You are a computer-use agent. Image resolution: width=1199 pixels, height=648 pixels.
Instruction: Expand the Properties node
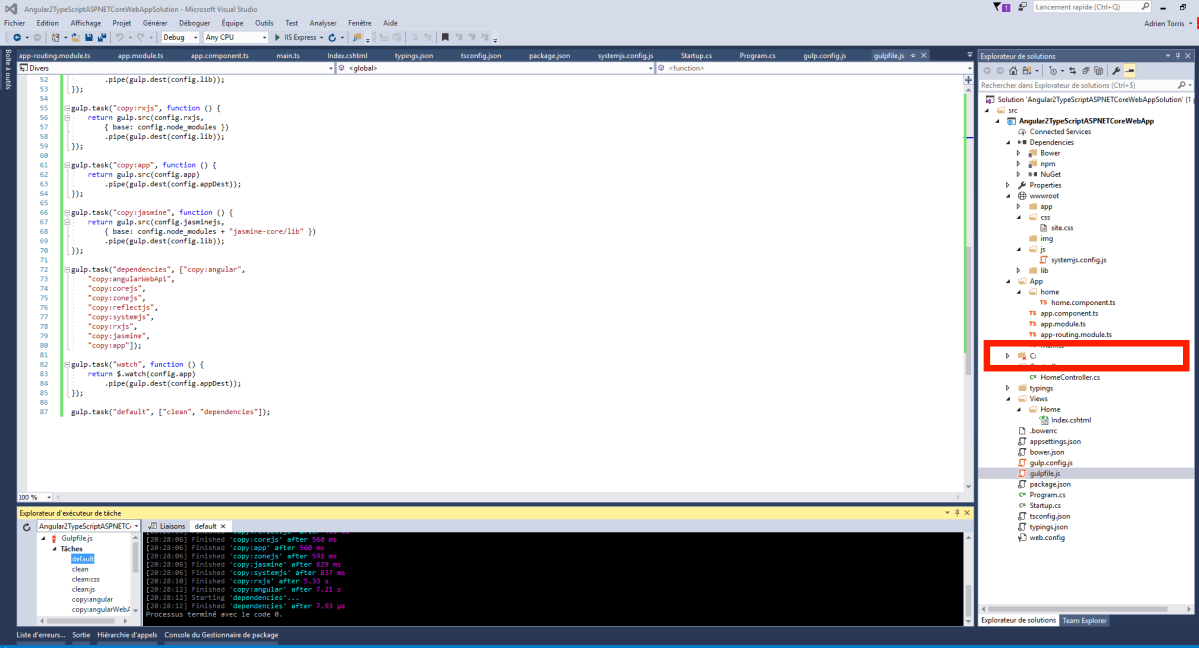click(1008, 185)
